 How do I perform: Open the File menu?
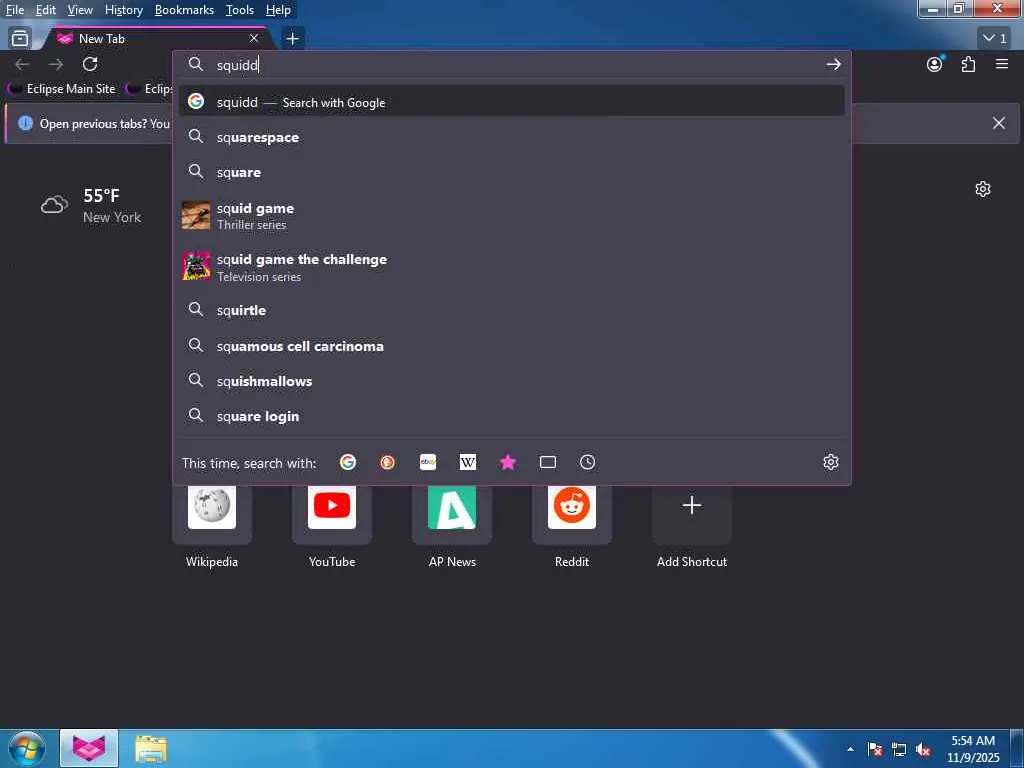click(14, 10)
